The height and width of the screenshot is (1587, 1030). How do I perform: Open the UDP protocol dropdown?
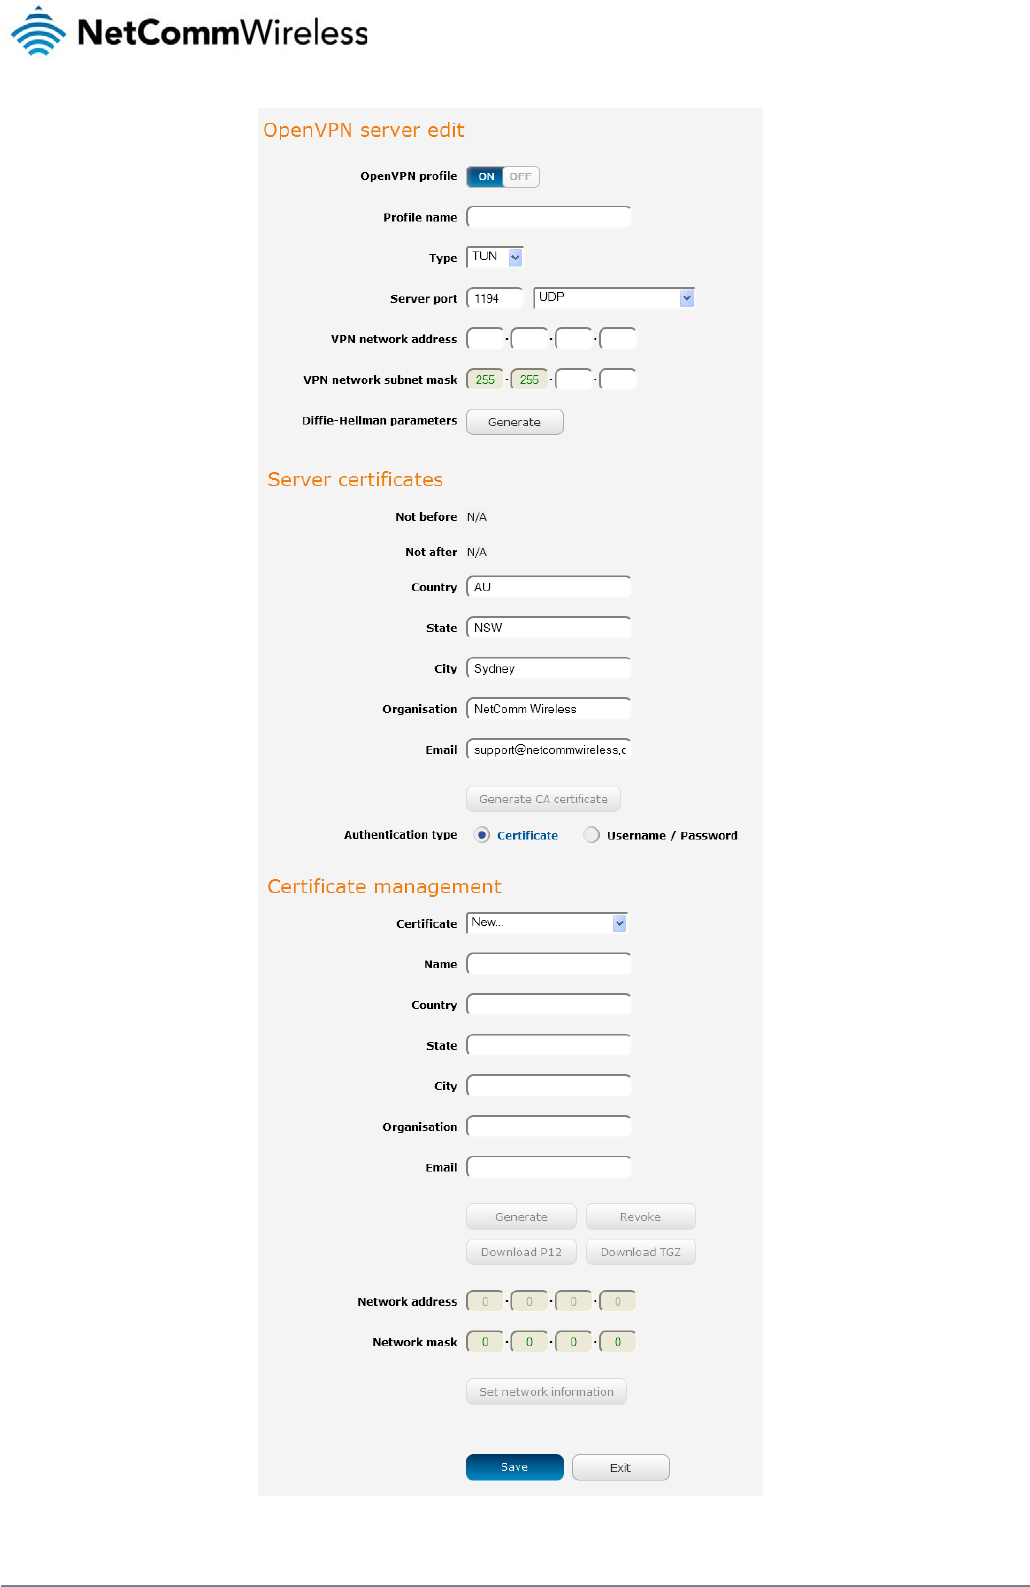coord(614,298)
